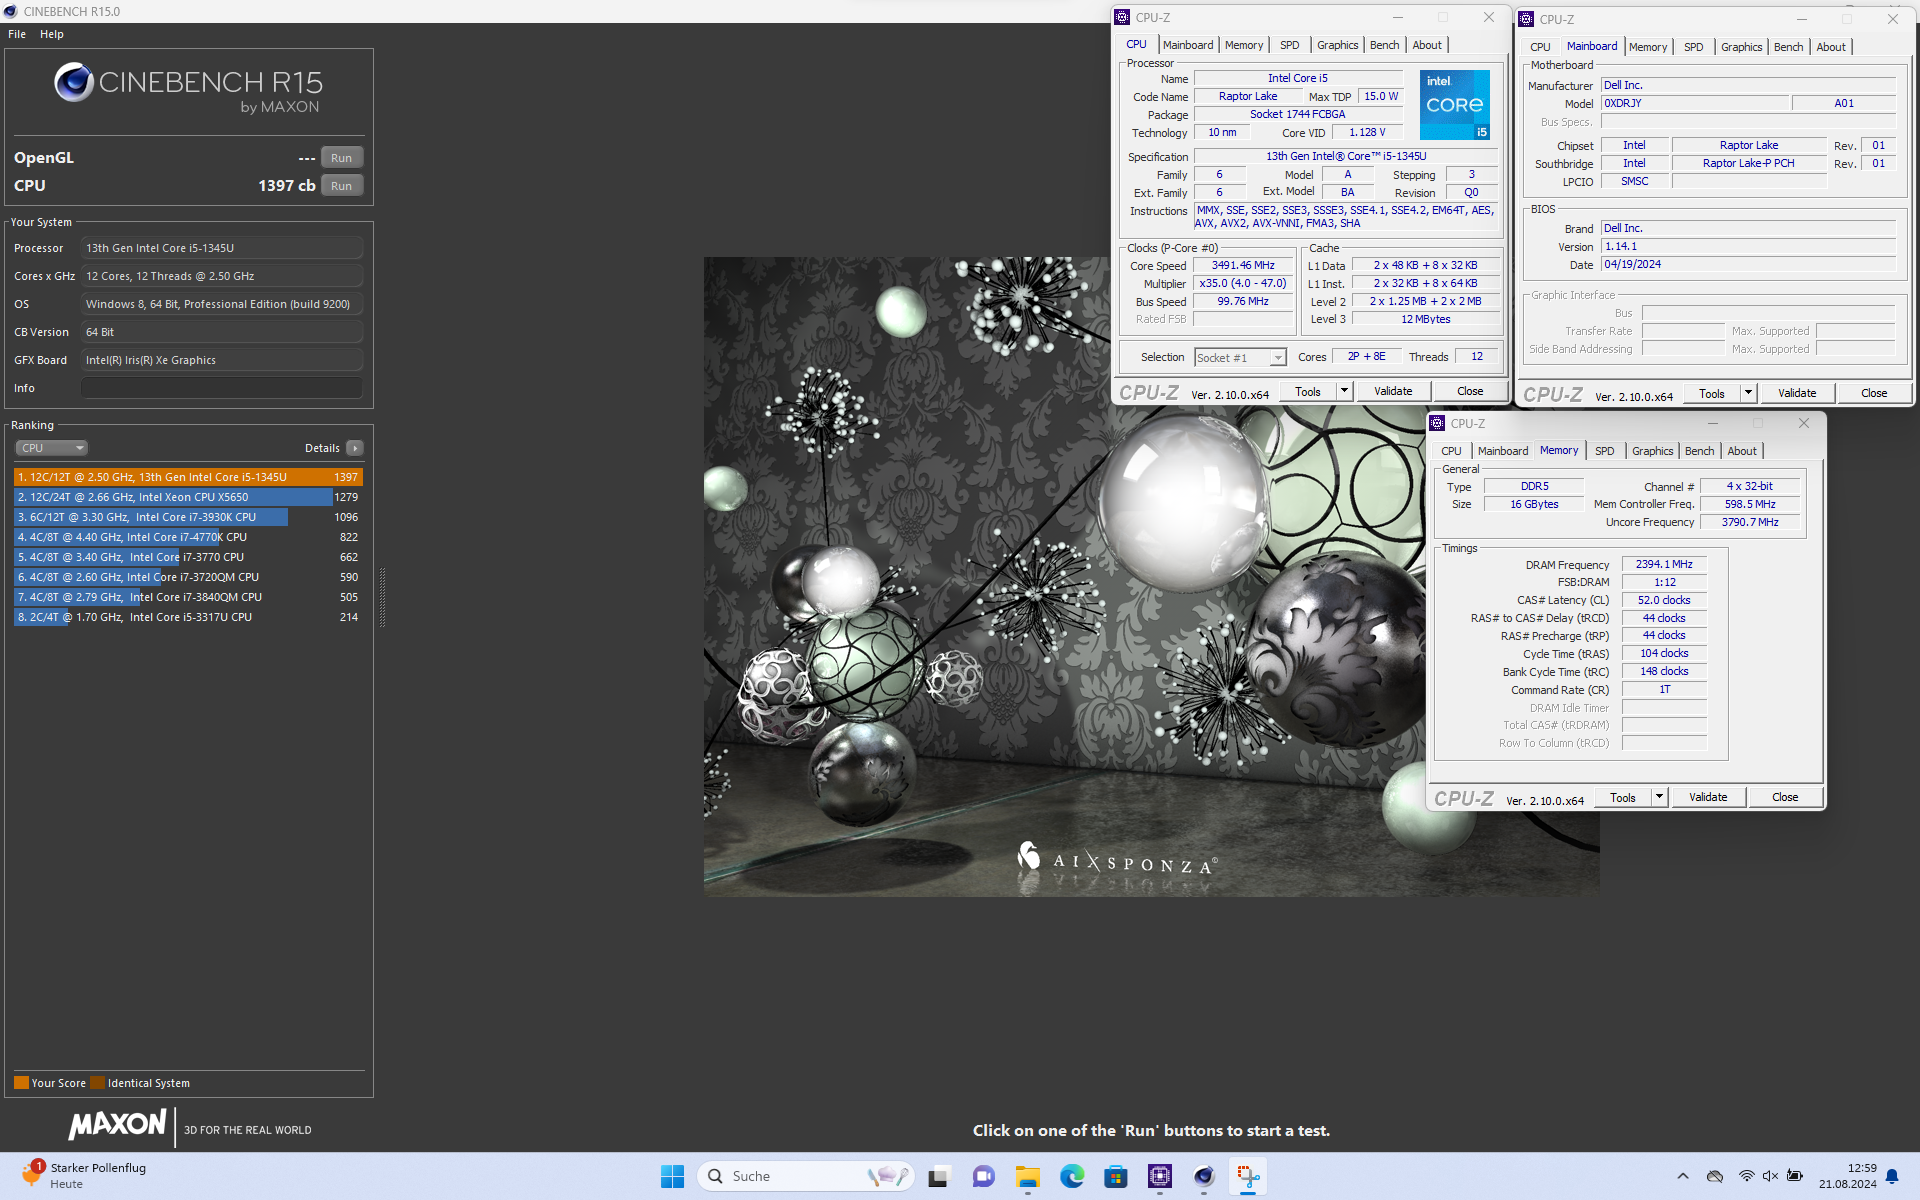1920x1200 pixels.
Task: Select ranking row 5 Core i7-3770 CPU
Action: (x=188, y=557)
